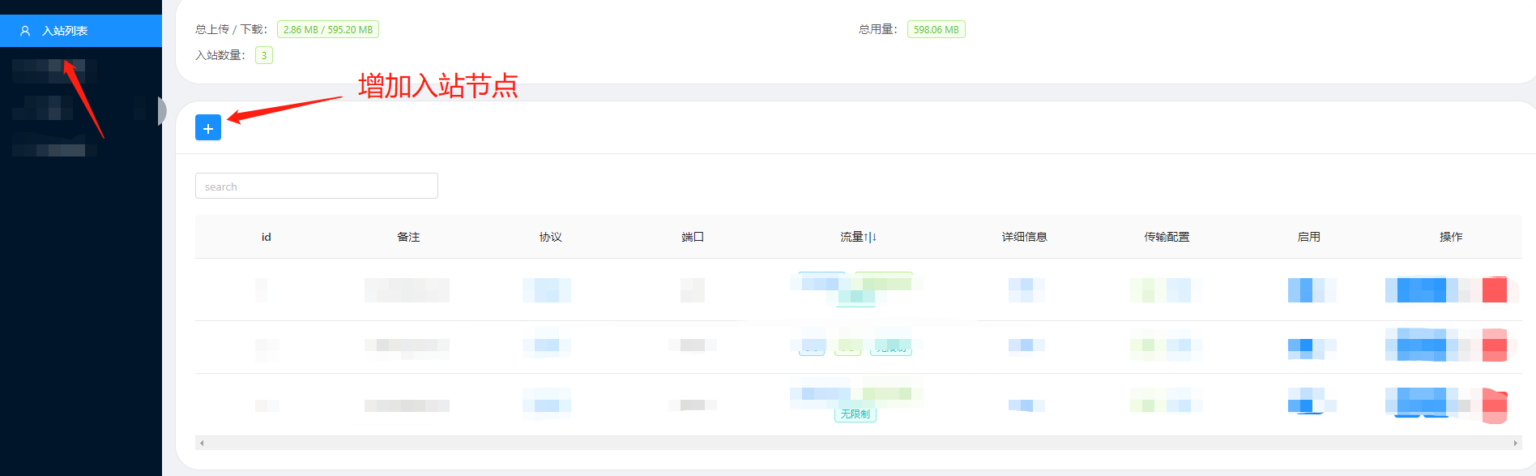Click the left arrow of horizontal scrollbar
This screenshot has height=476, width=1536.
tap(200, 442)
